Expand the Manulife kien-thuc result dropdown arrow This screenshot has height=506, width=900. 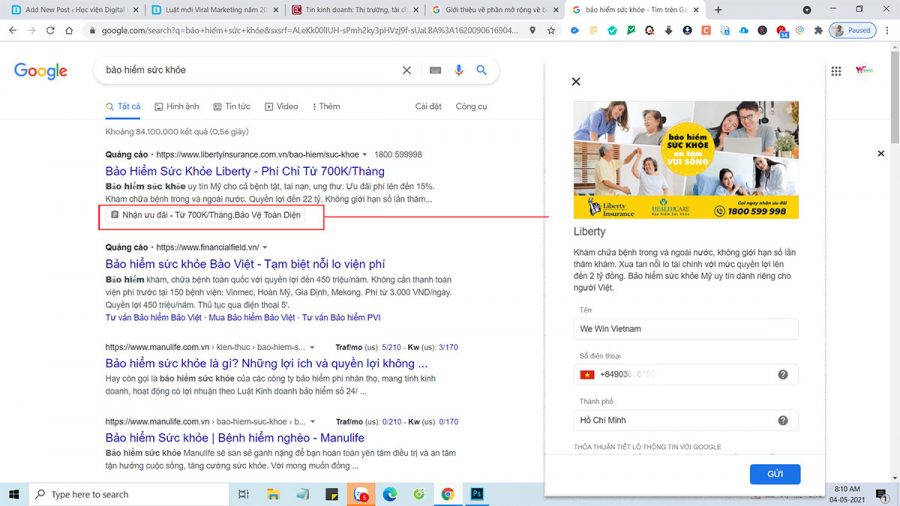pos(312,347)
